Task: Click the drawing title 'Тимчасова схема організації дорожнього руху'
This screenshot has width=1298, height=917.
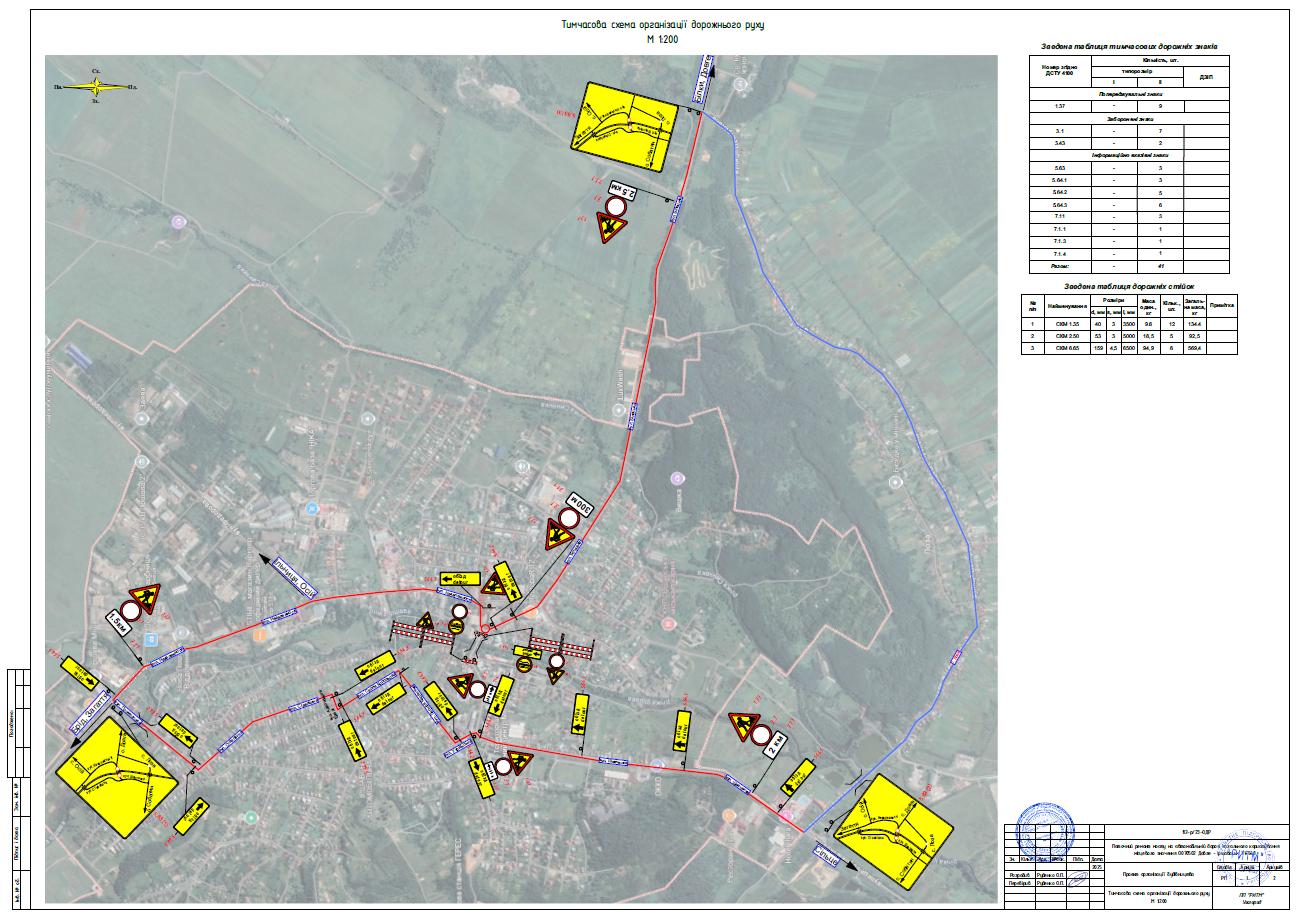Action: coord(662,24)
